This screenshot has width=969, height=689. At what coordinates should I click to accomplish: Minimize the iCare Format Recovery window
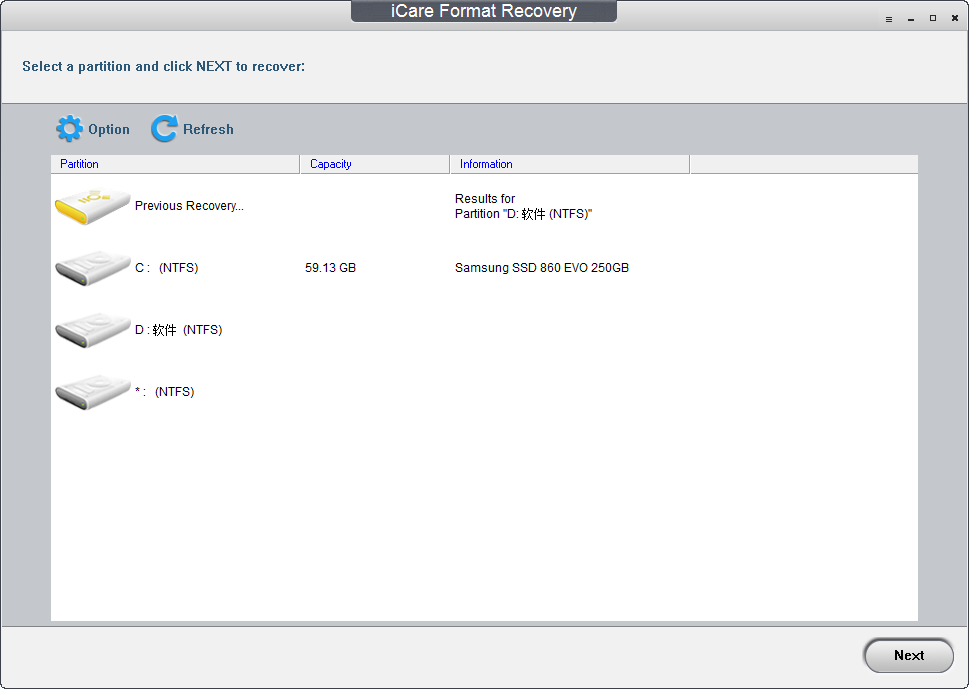pyautogui.click(x=911, y=19)
